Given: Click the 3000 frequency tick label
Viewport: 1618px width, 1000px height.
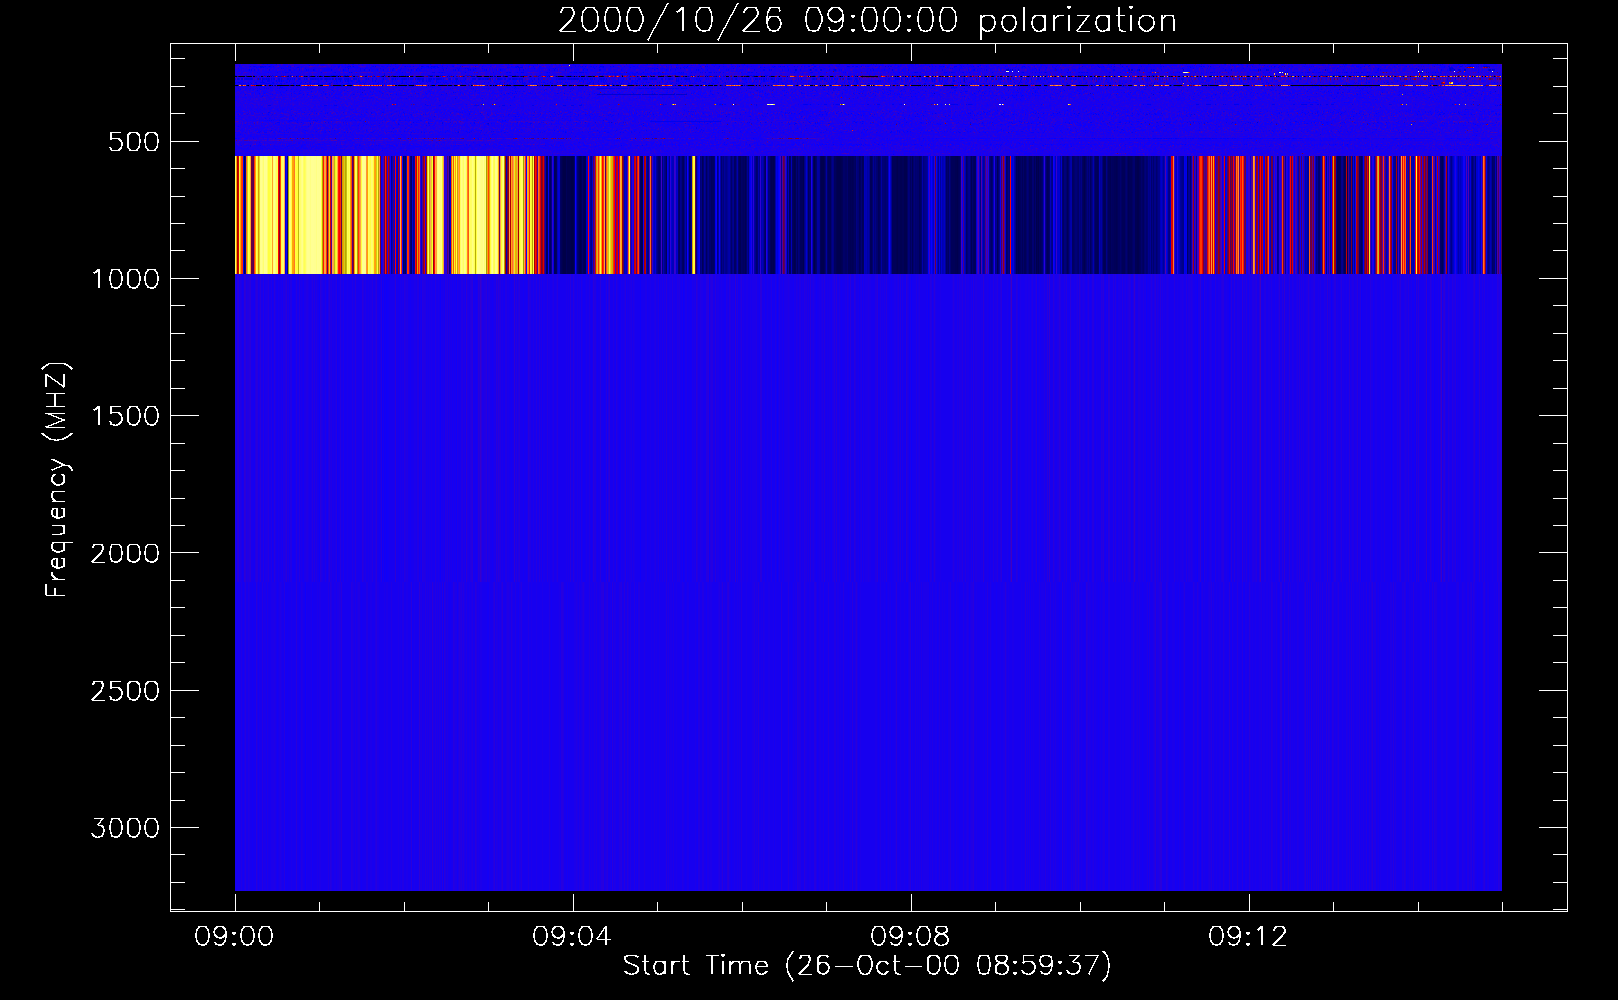Looking at the screenshot, I should [x=125, y=828].
